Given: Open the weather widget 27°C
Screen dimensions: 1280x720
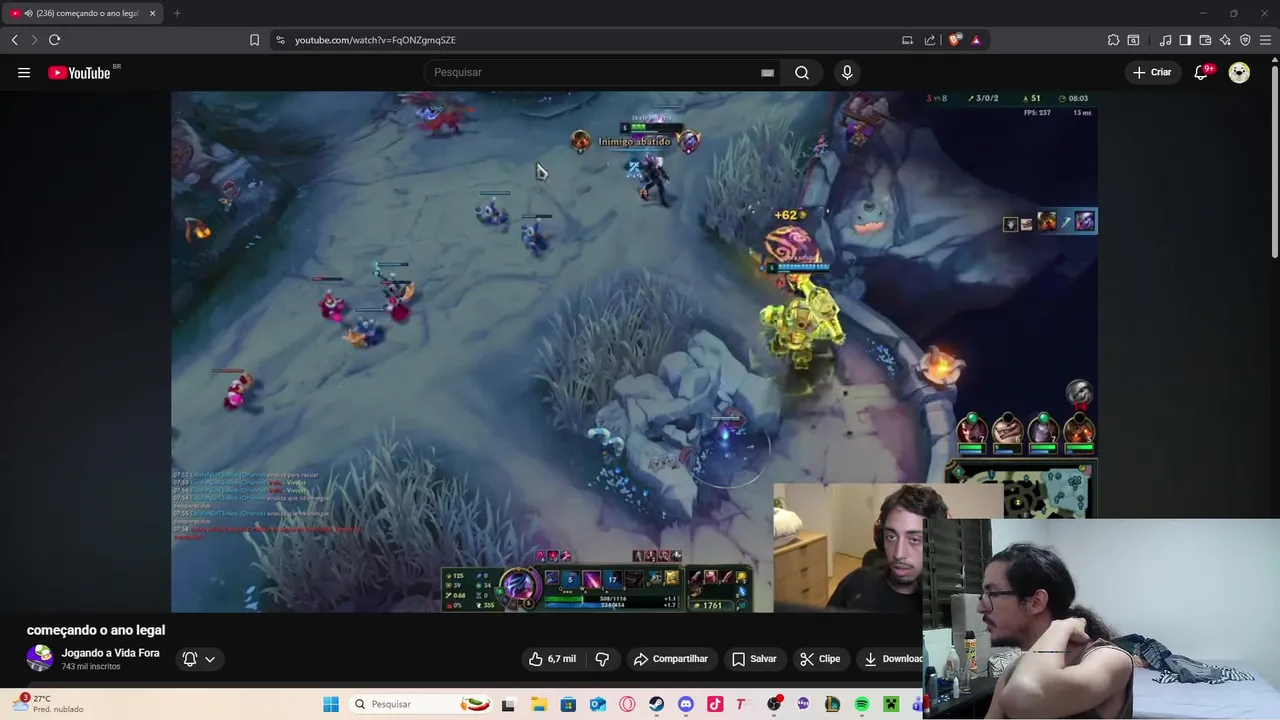Looking at the screenshot, I should tap(48, 704).
